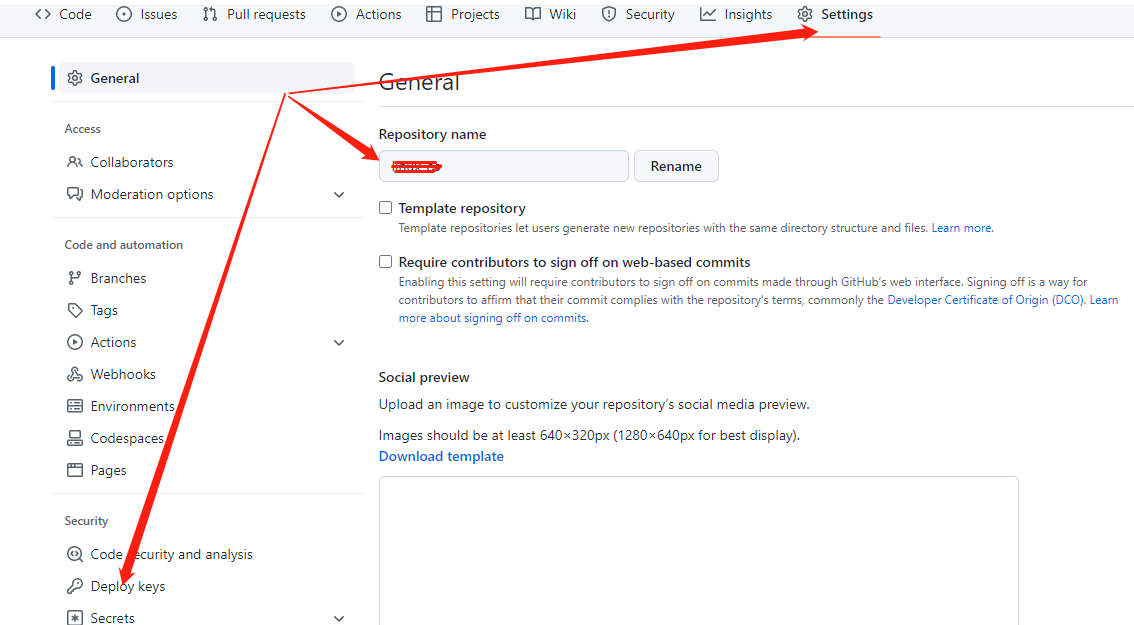Click the Codespaces icon in sidebar
Image resolution: width=1134 pixels, height=625 pixels.
(75, 438)
